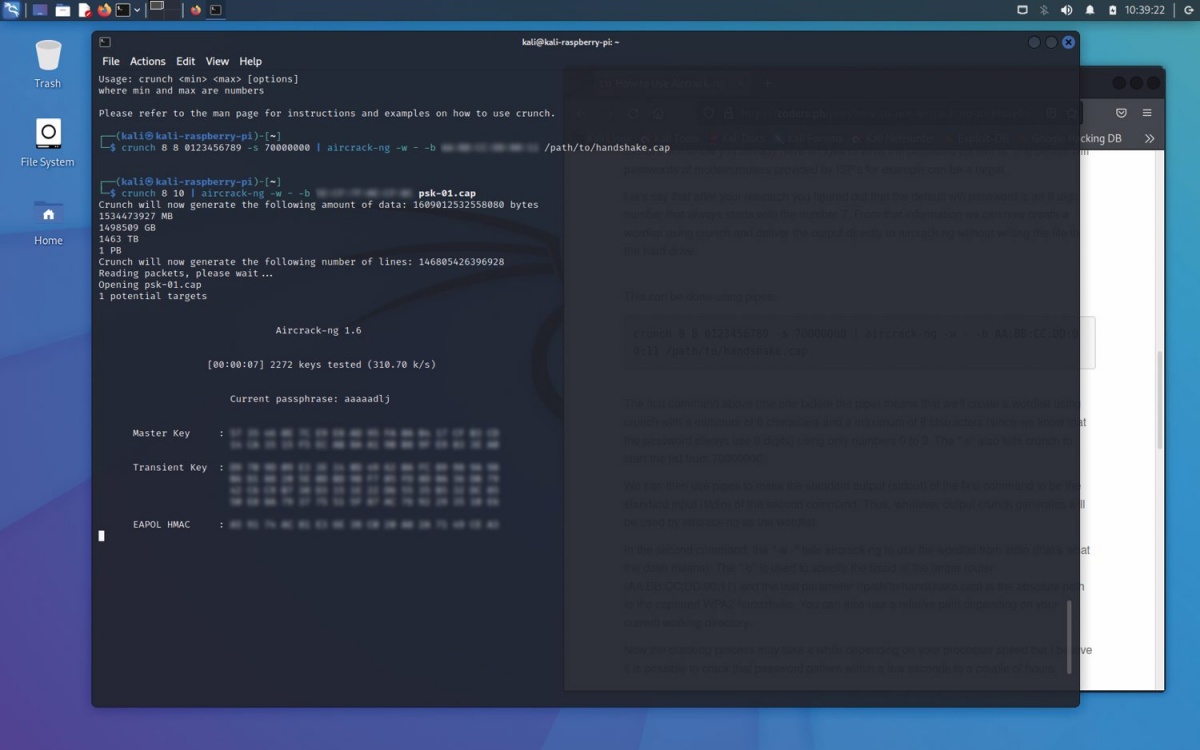Open the Help menu in terminal

click(x=250, y=61)
